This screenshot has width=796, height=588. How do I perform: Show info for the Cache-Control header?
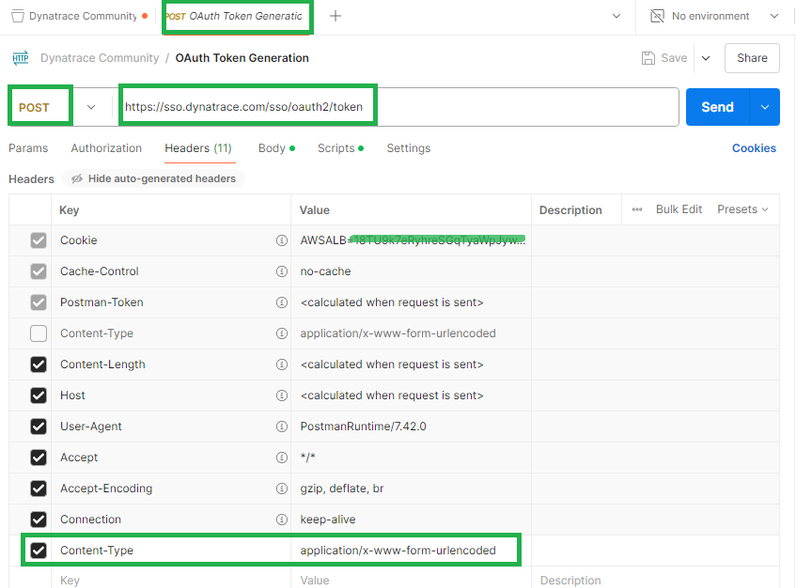(281, 272)
